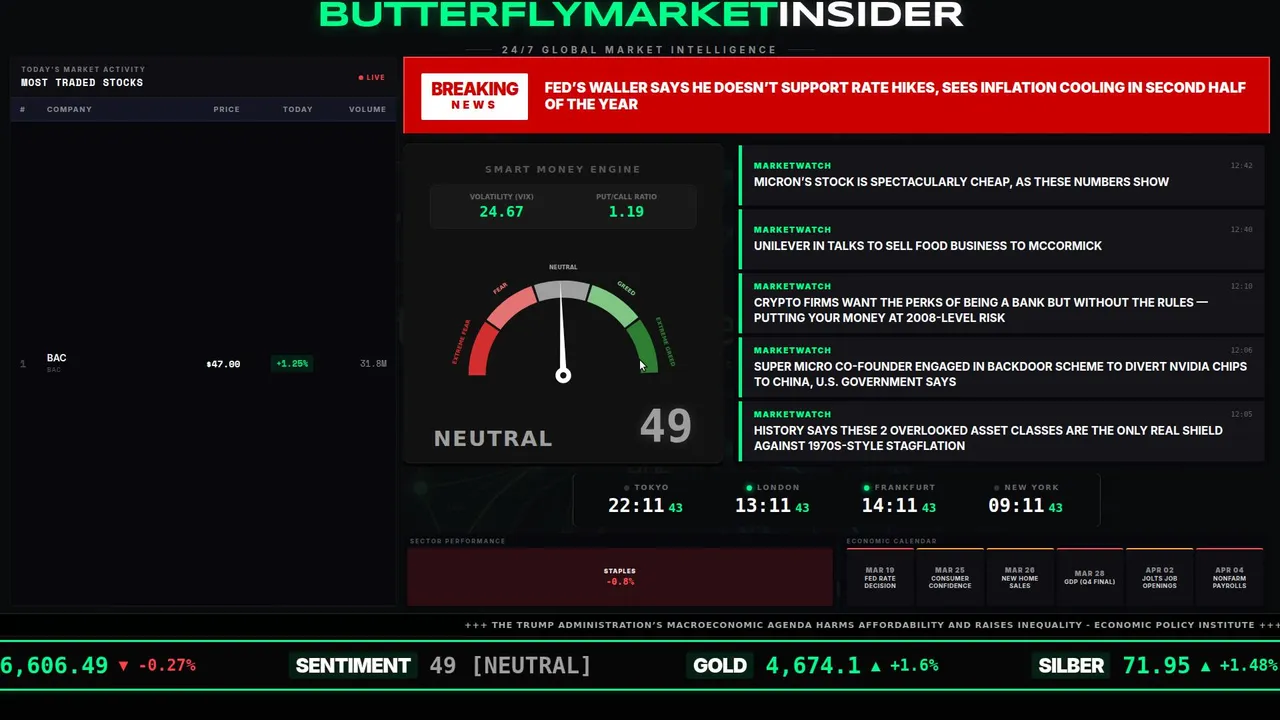Open the Unilever McCormick headline
1280x720 pixels.
(927, 246)
